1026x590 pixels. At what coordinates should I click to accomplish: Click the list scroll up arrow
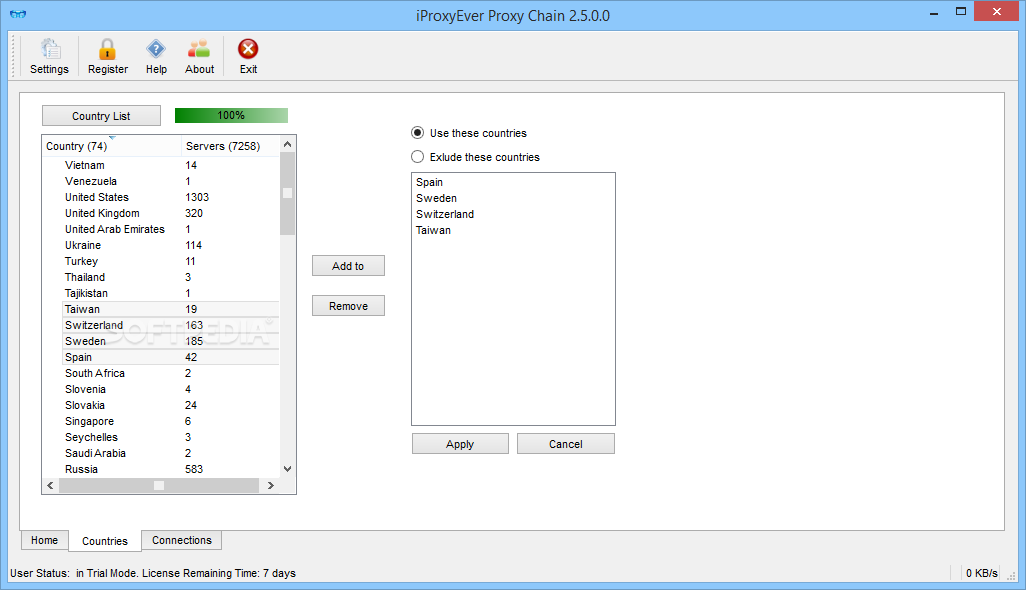[287, 145]
